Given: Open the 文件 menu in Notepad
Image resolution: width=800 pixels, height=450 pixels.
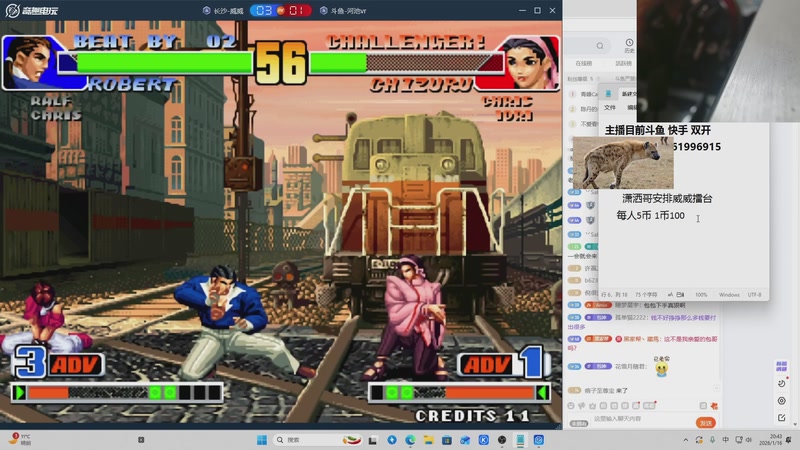Looking at the screenshot, I should tap(610, 108).
